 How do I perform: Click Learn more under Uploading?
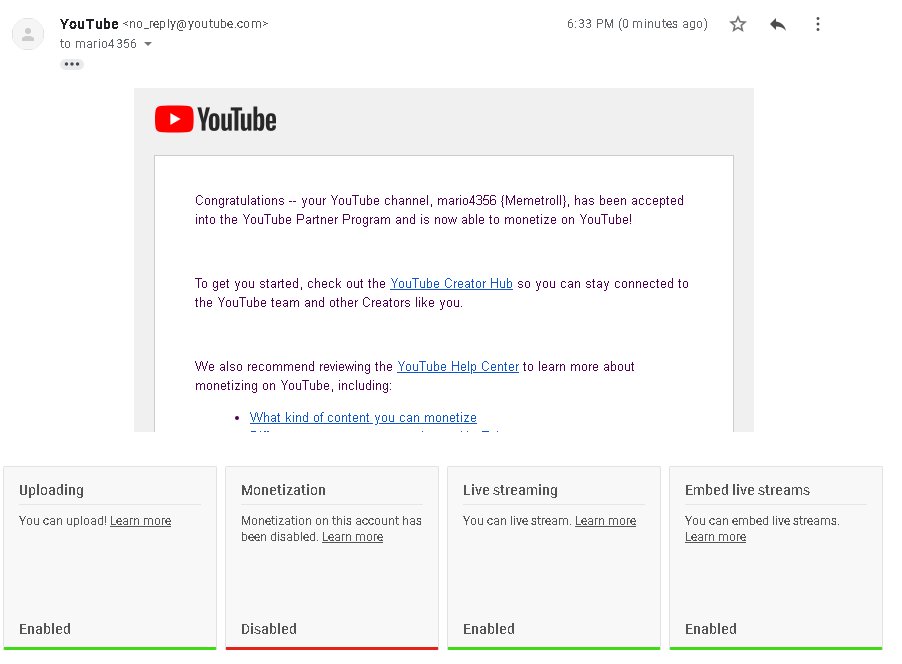point(140,521)
